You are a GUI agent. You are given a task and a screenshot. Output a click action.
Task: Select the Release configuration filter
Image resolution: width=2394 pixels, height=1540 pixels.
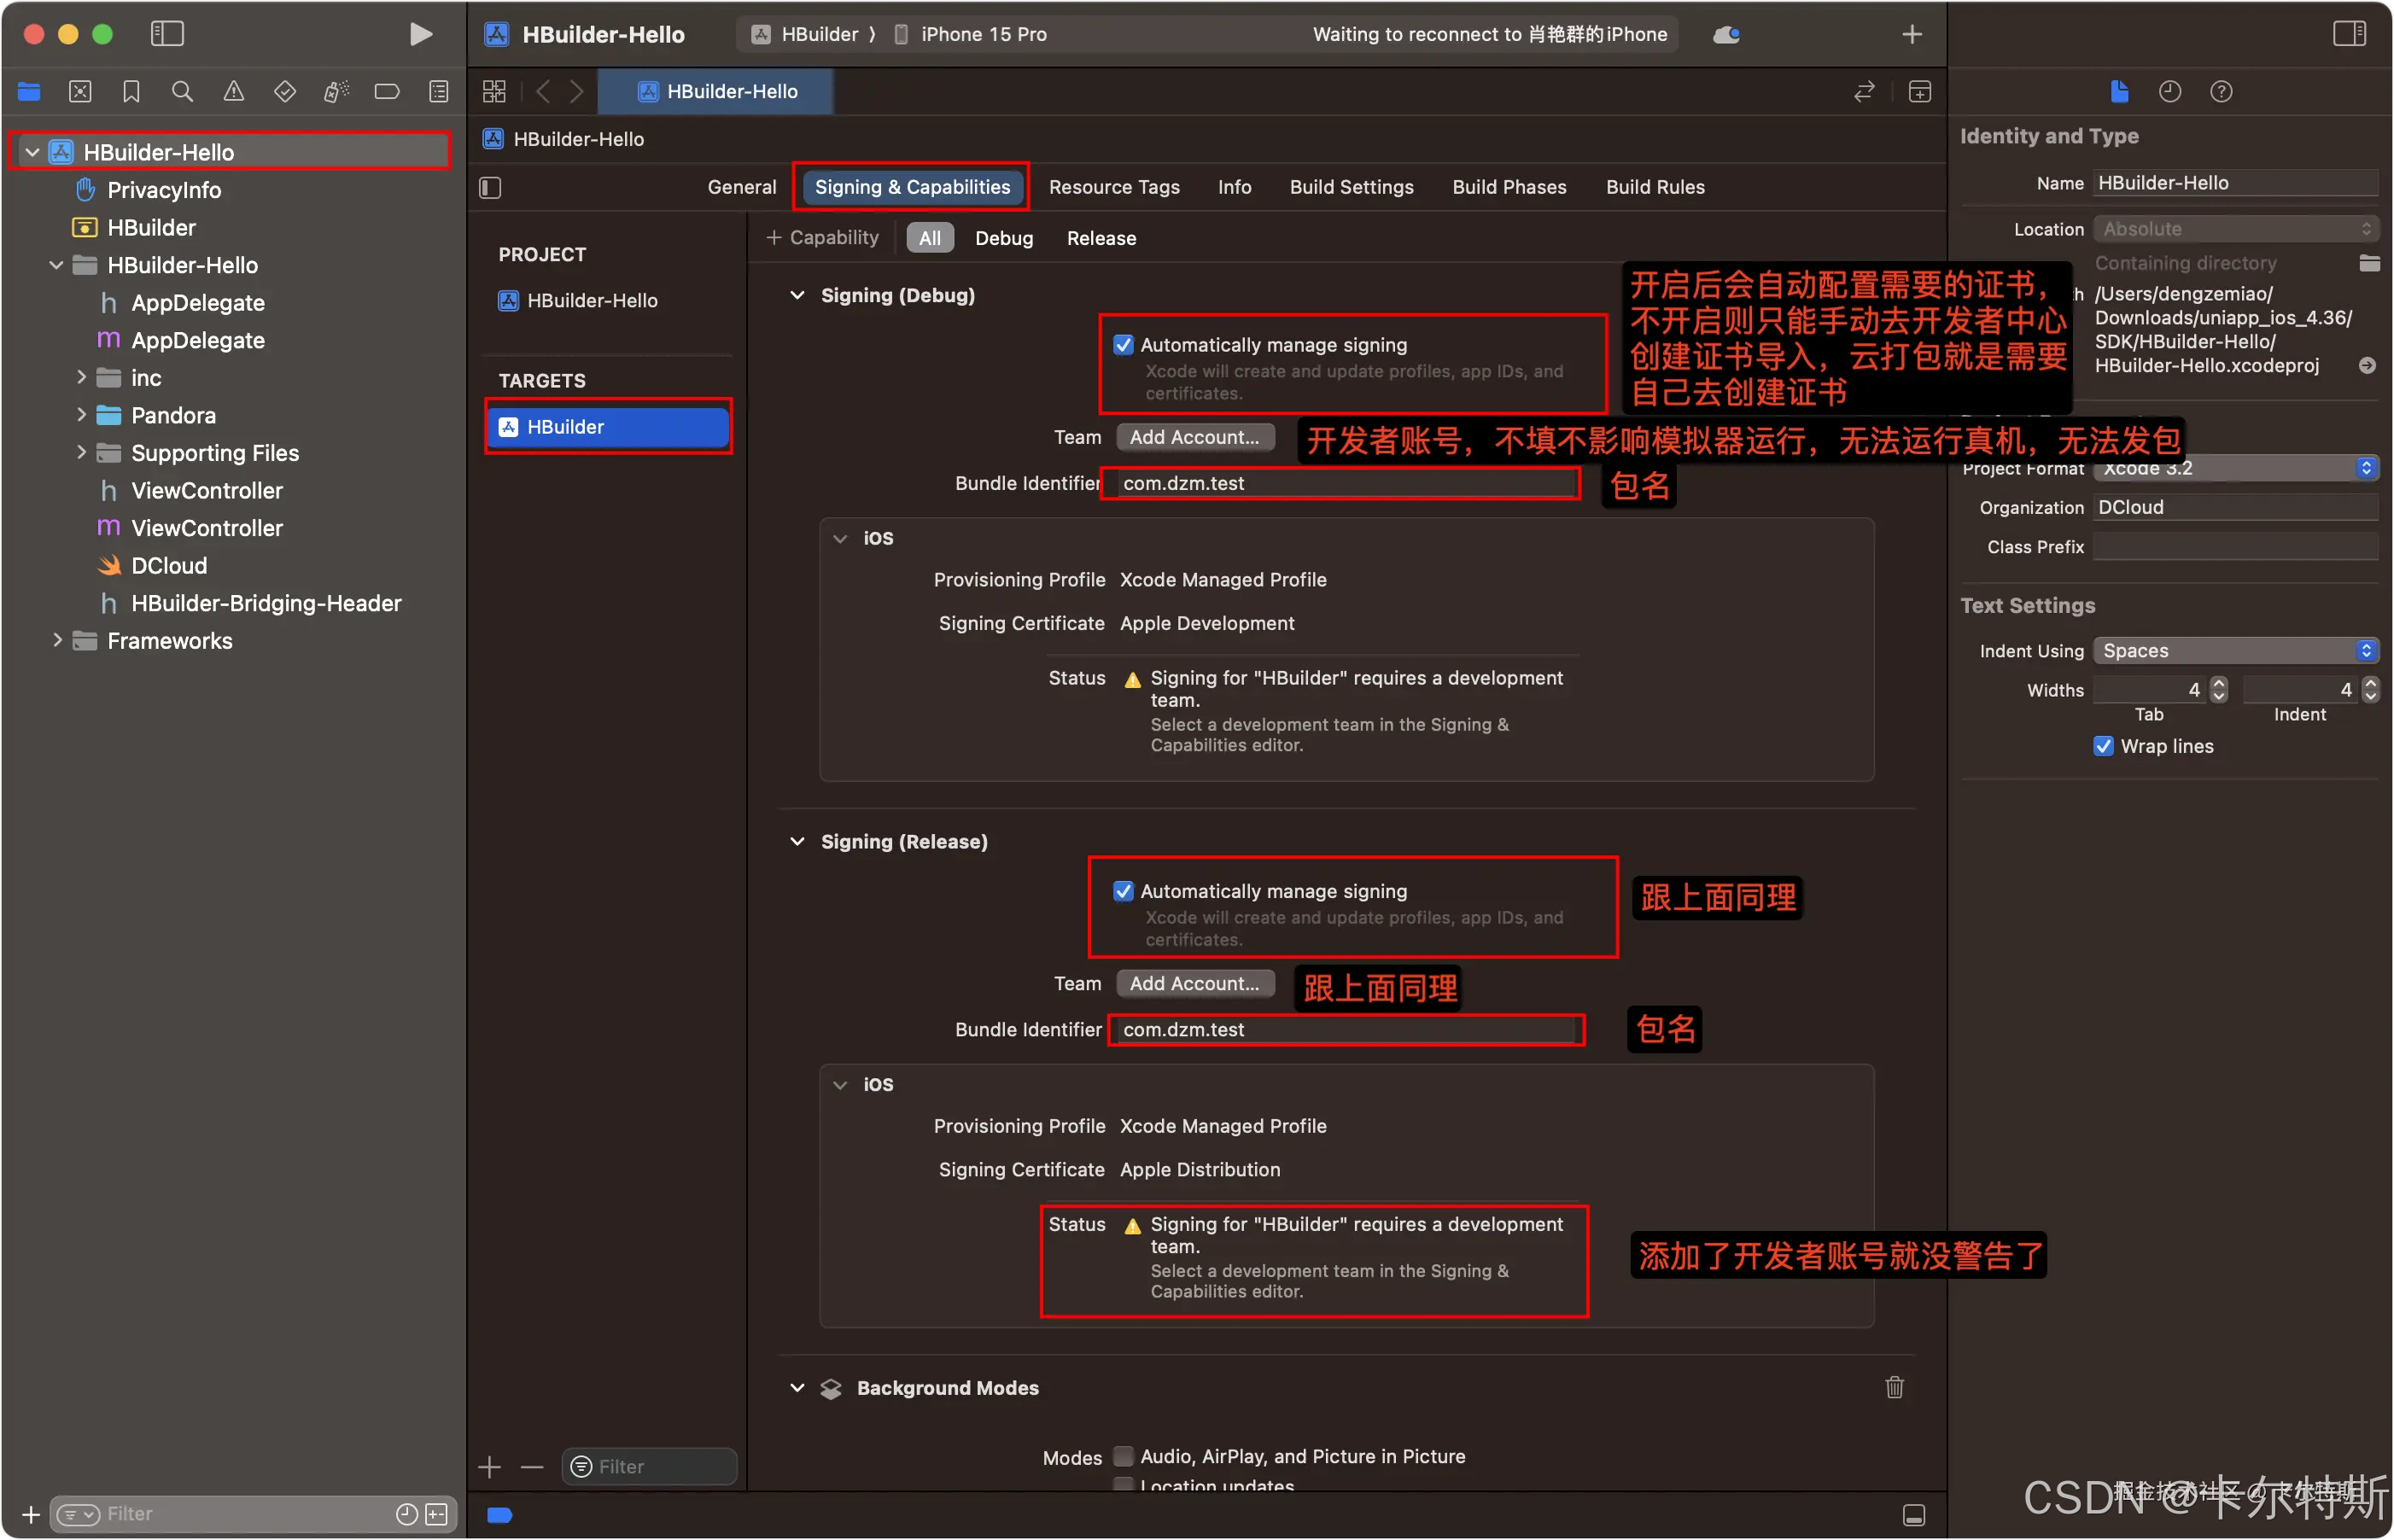click(1101, 238)
